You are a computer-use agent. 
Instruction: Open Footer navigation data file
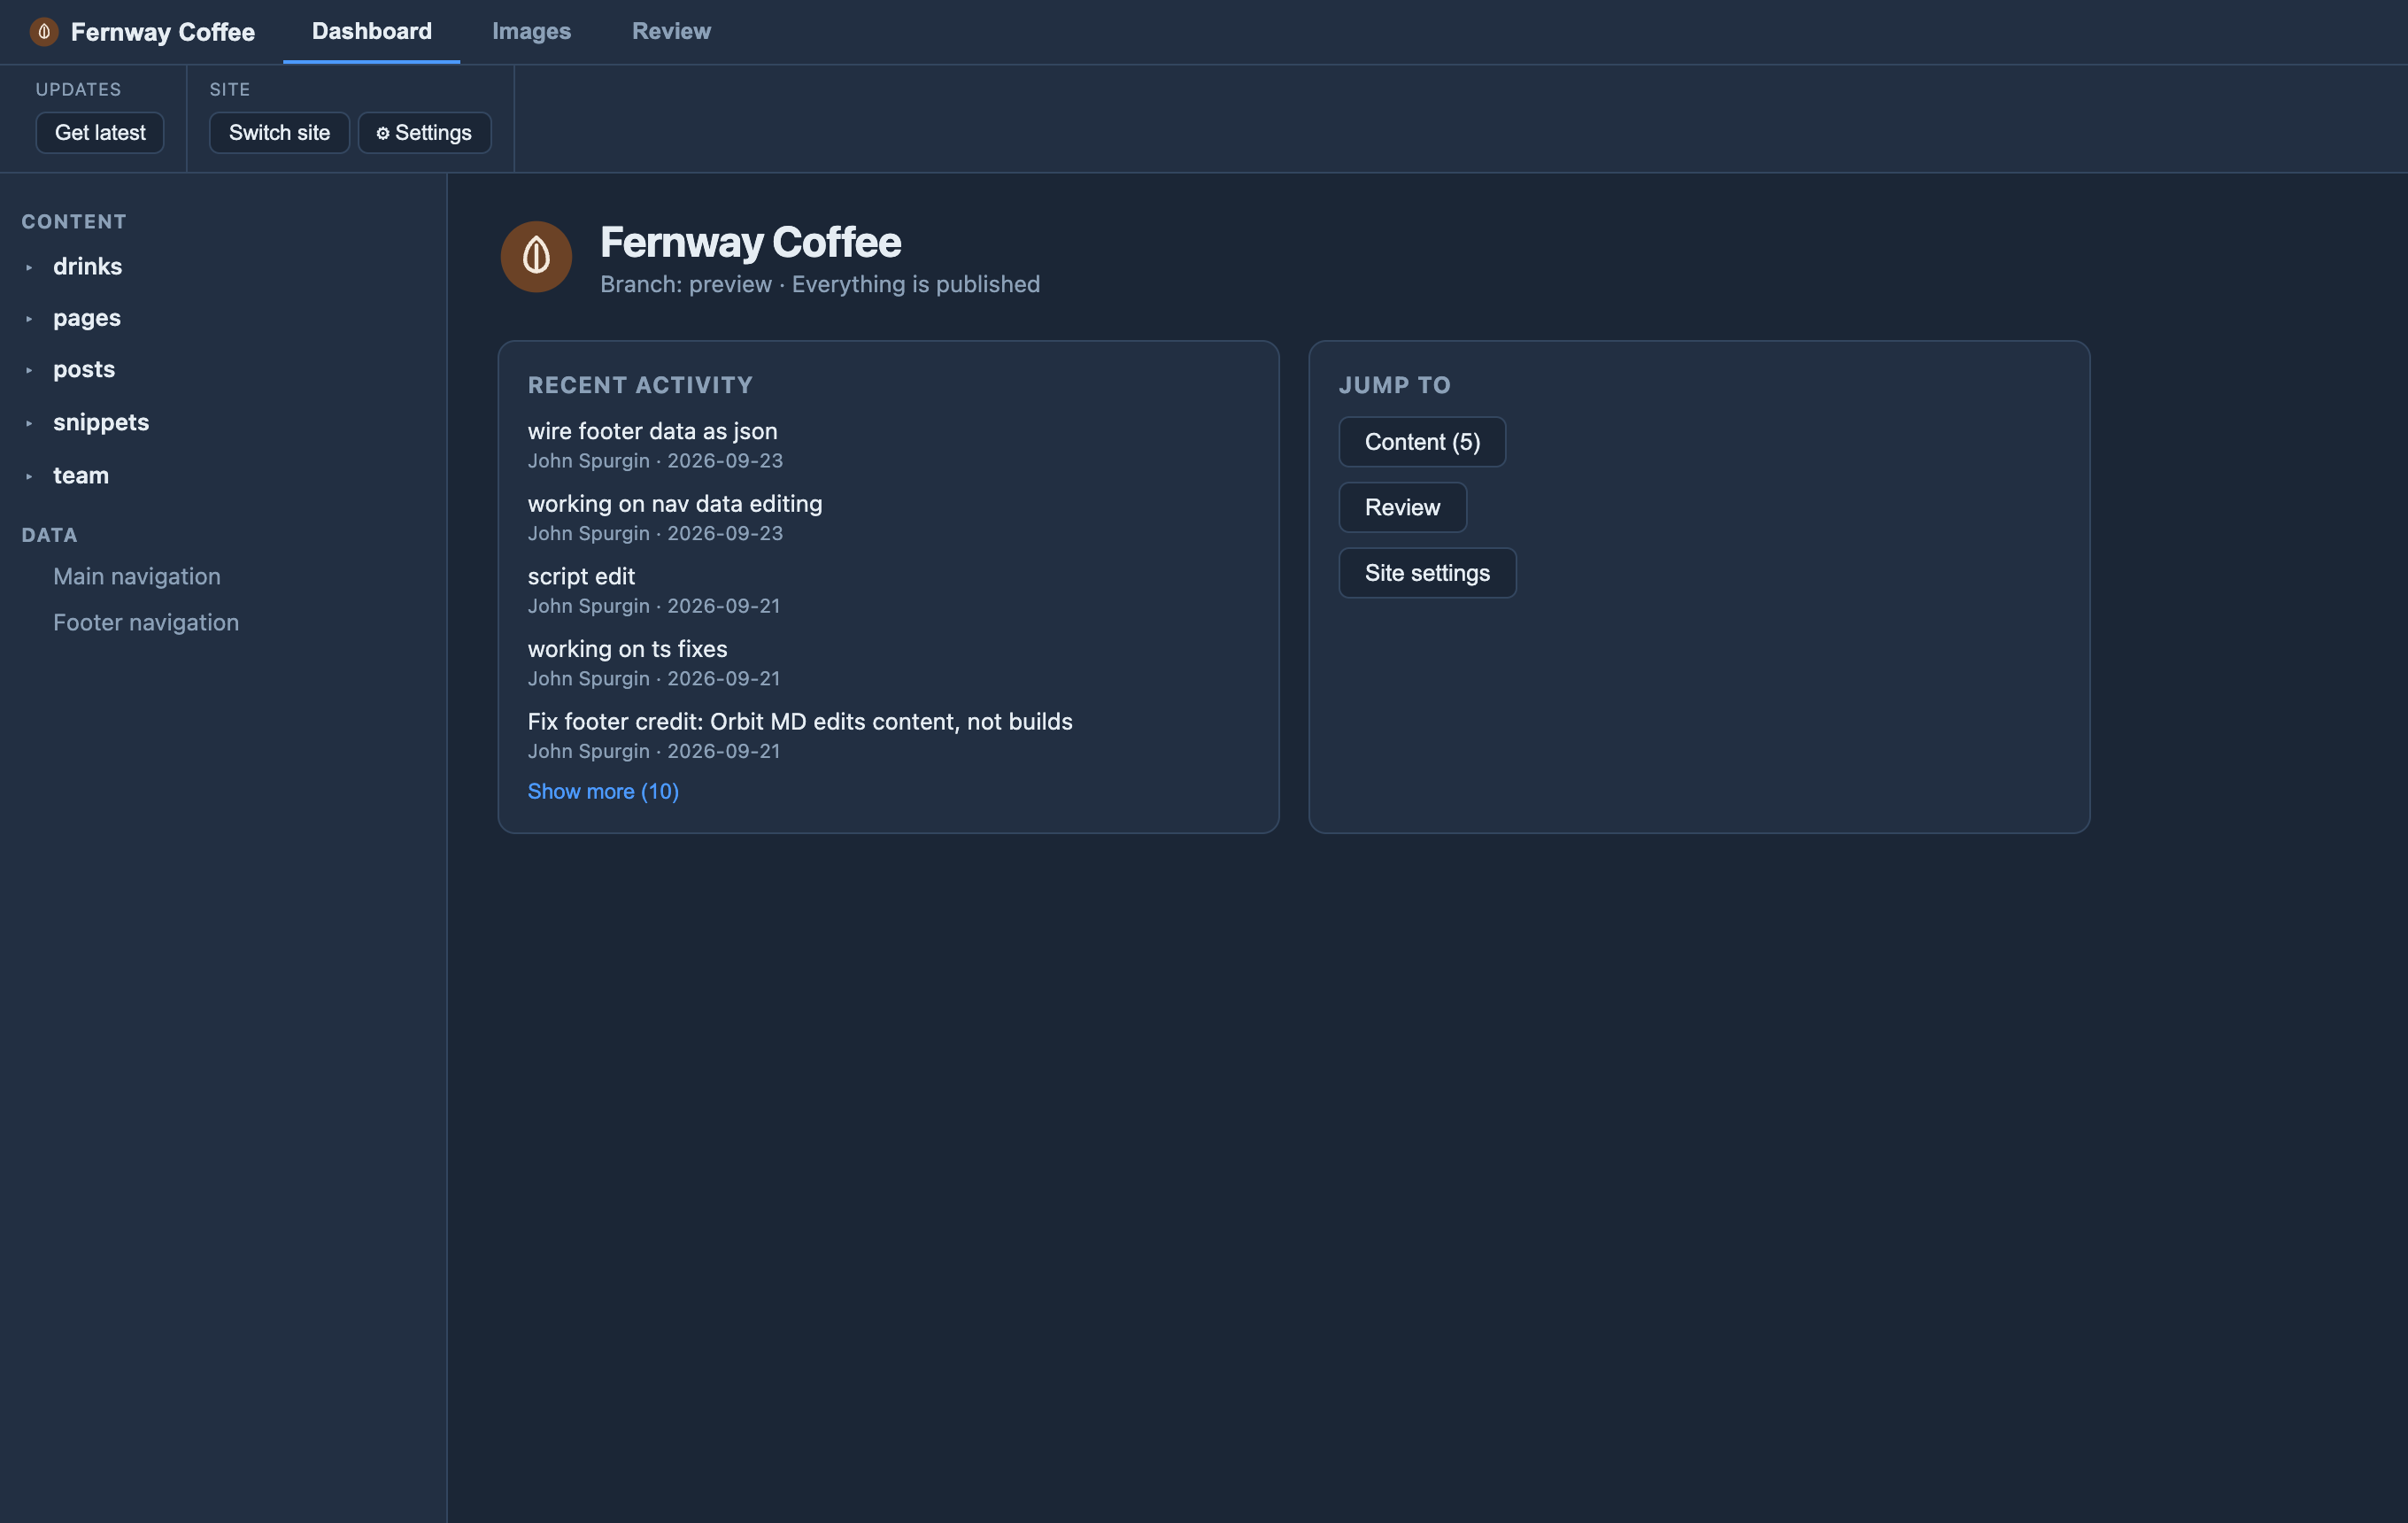[x=146, y=622]
